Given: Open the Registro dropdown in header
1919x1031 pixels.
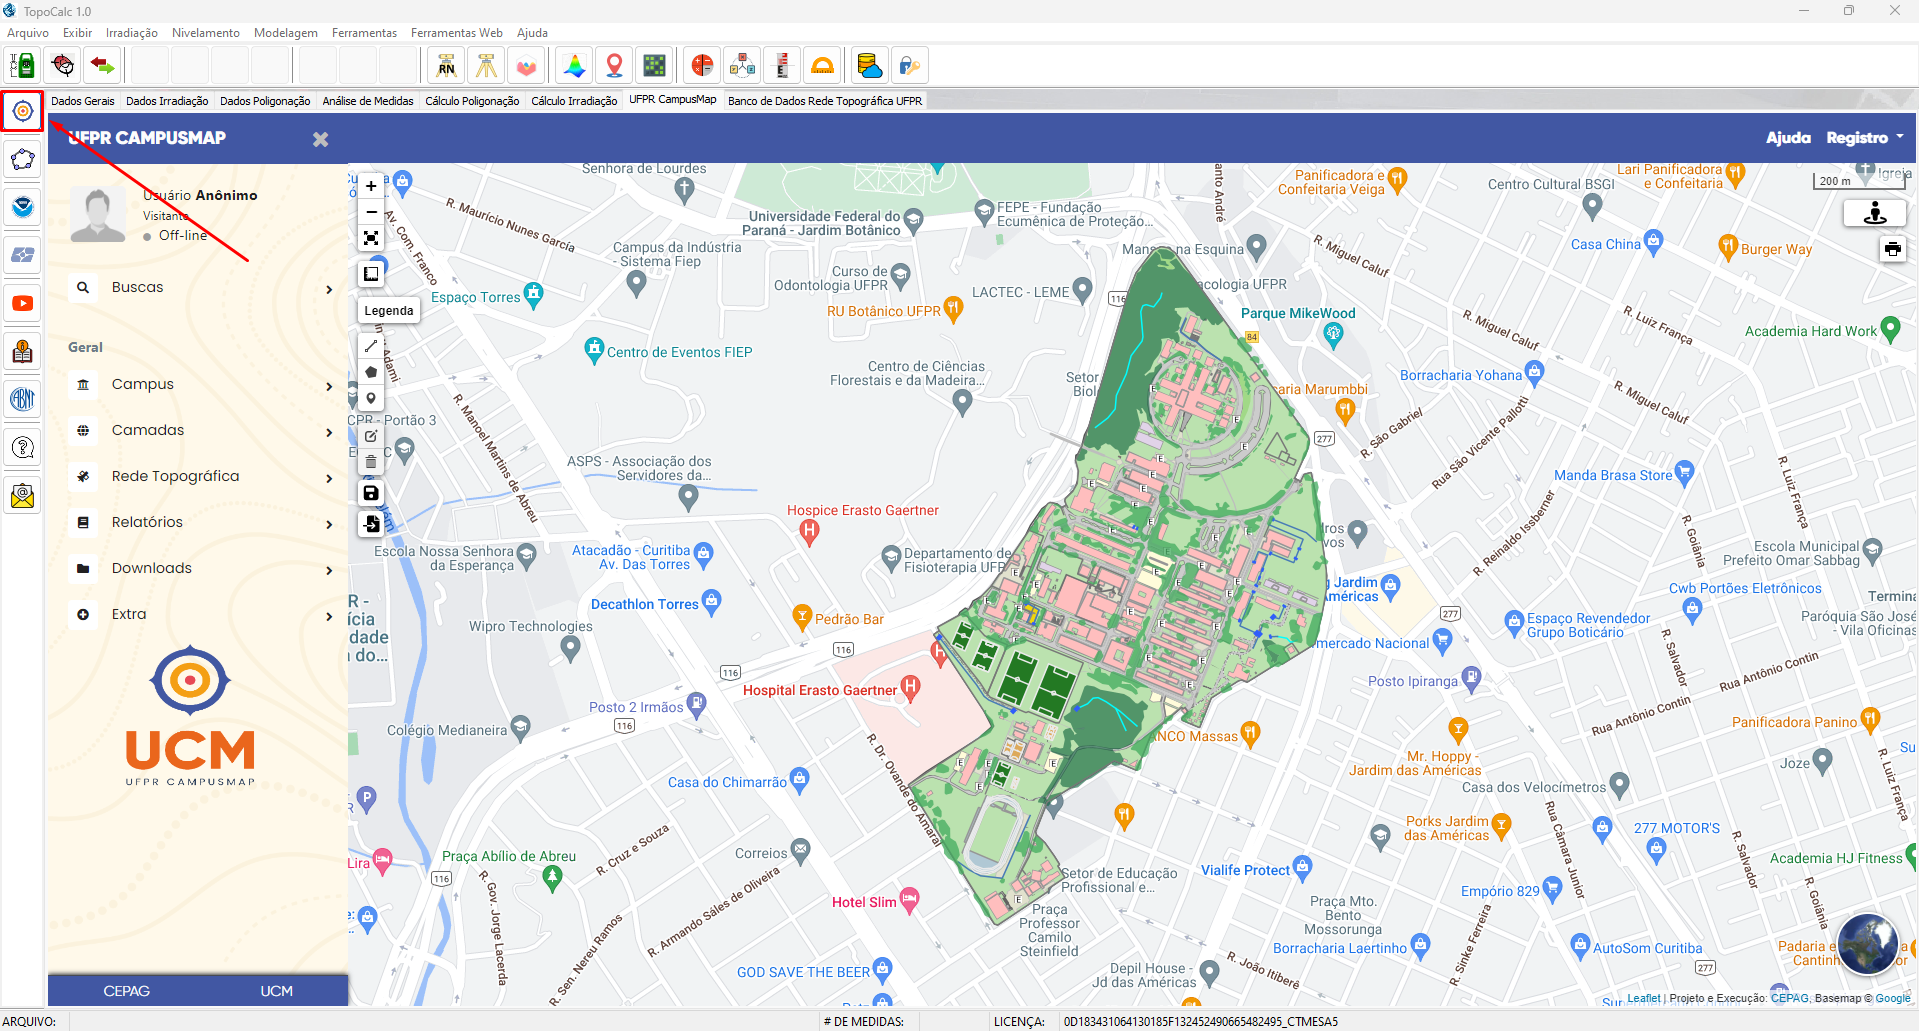Looking at the screenshot, I should (1864, 138).
